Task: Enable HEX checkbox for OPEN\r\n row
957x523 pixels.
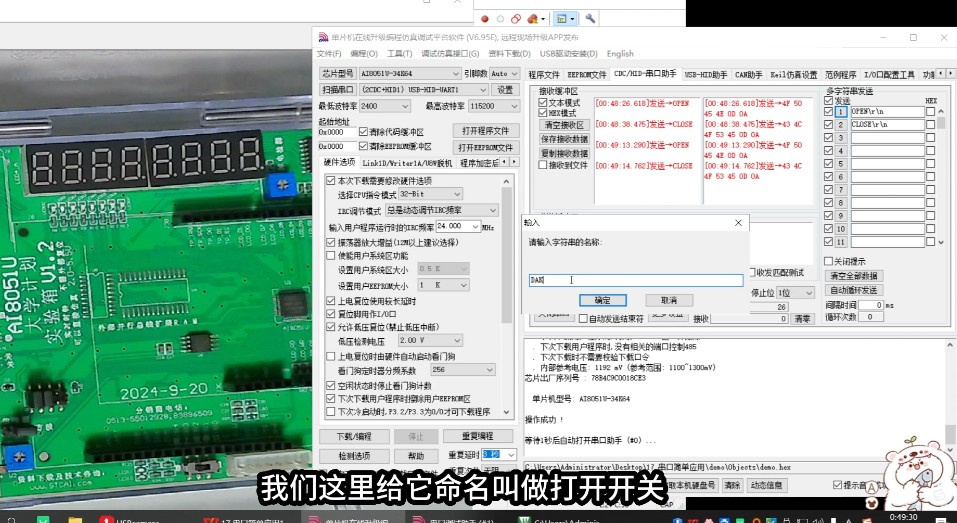Action: [x=930, y=112]
